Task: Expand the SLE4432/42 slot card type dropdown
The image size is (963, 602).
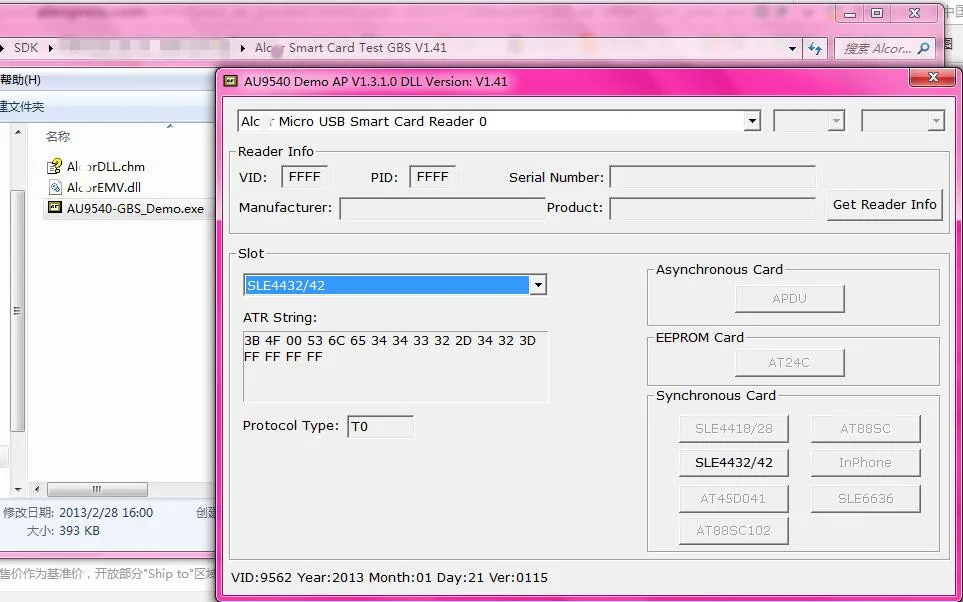Action: [538, 285]
